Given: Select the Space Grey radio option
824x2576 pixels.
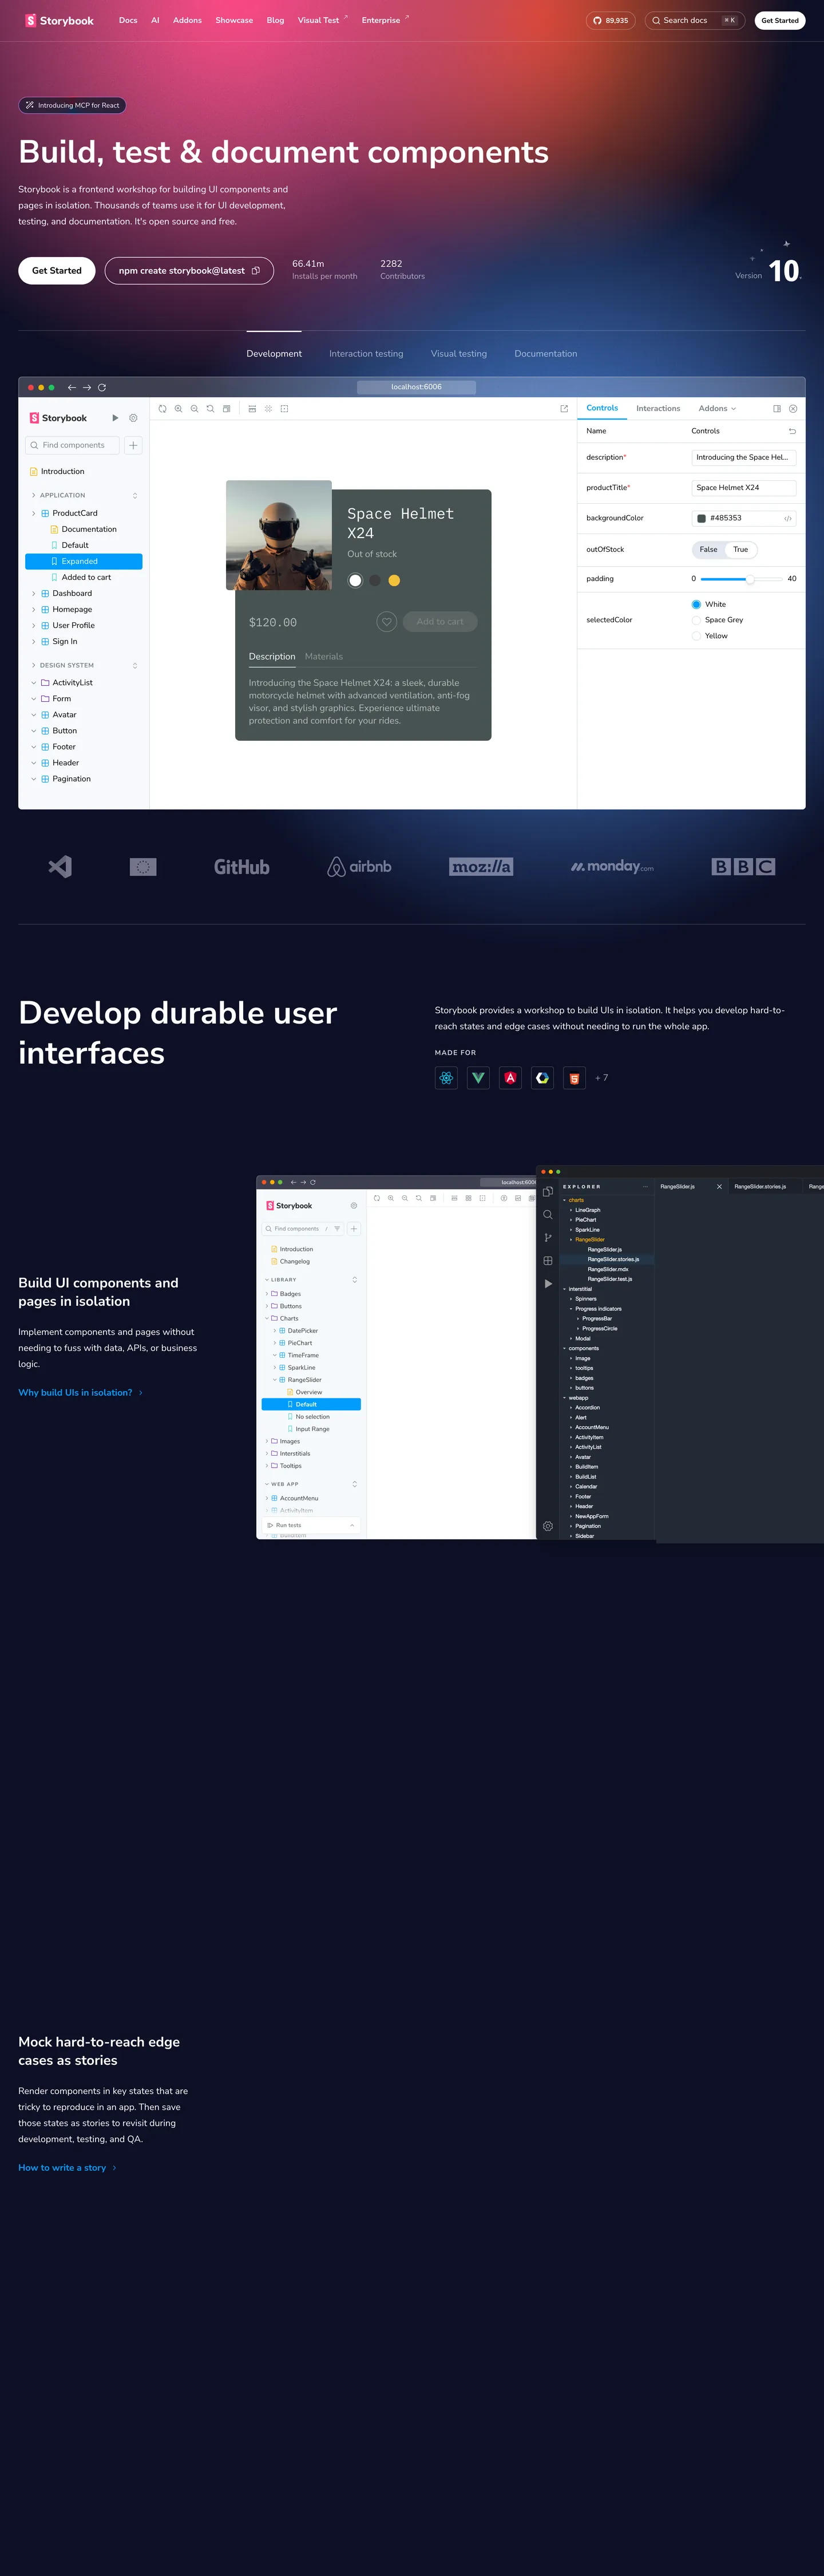Looking at the screenshot, I should (x=696, y=620).
